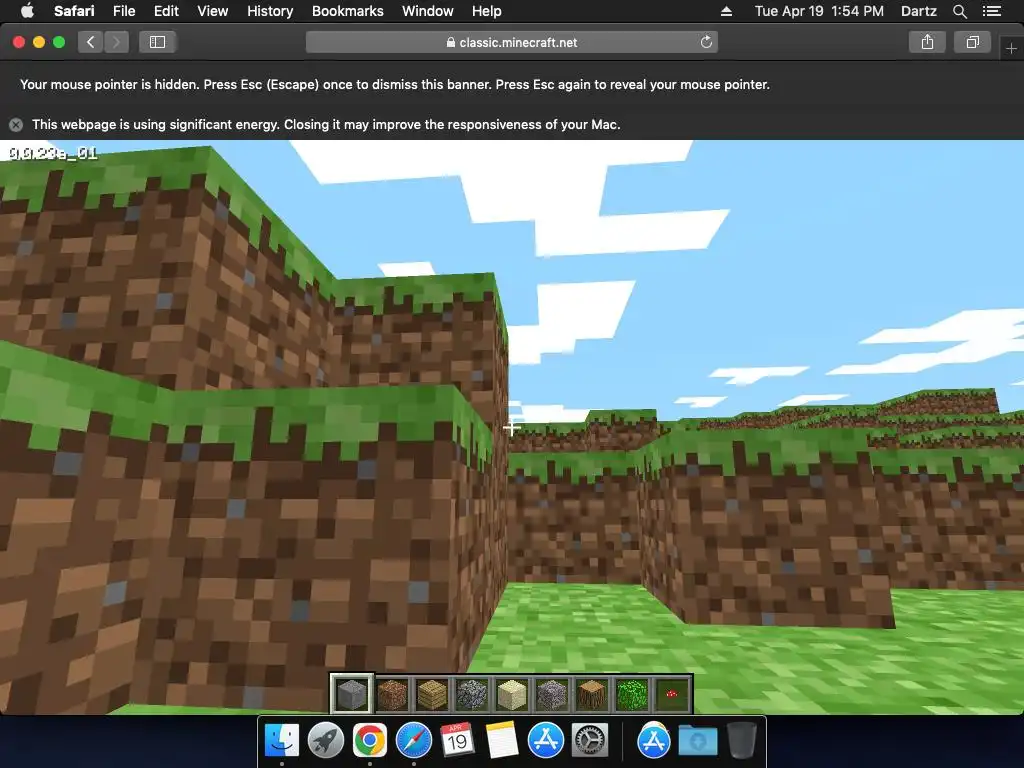Screen dimensions: 1024x768
Task: Click the Safari compass dock icon
Action: tap(413, 741)
